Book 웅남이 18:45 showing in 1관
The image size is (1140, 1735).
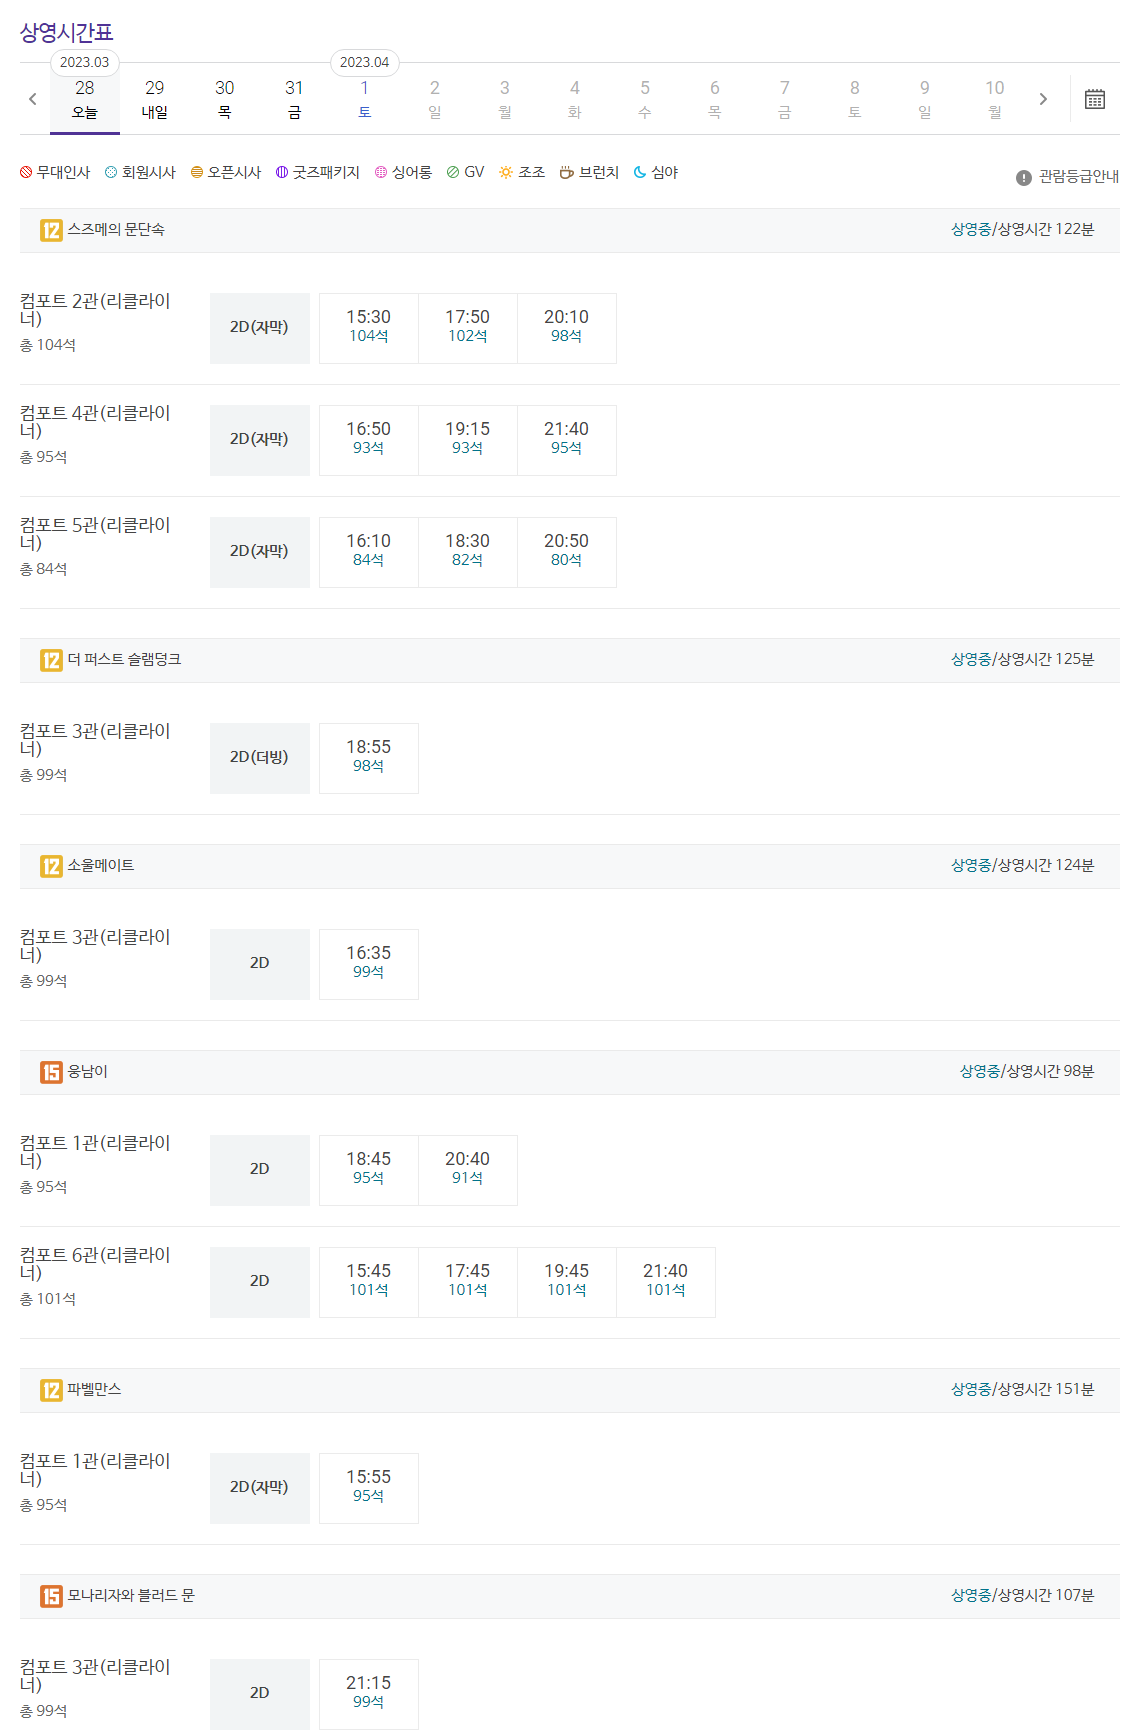click(368, 1170)
